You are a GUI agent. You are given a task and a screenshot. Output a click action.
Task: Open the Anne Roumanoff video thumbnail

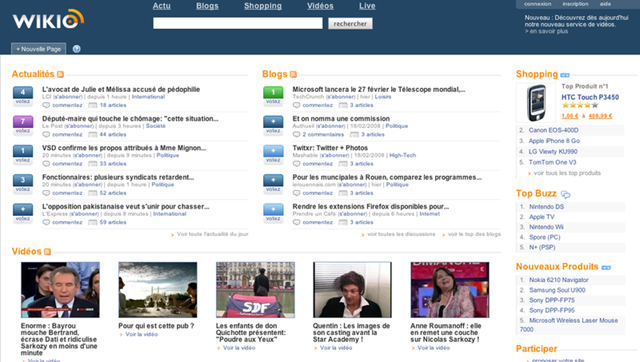pyautogui.click(x=450, y=290)
